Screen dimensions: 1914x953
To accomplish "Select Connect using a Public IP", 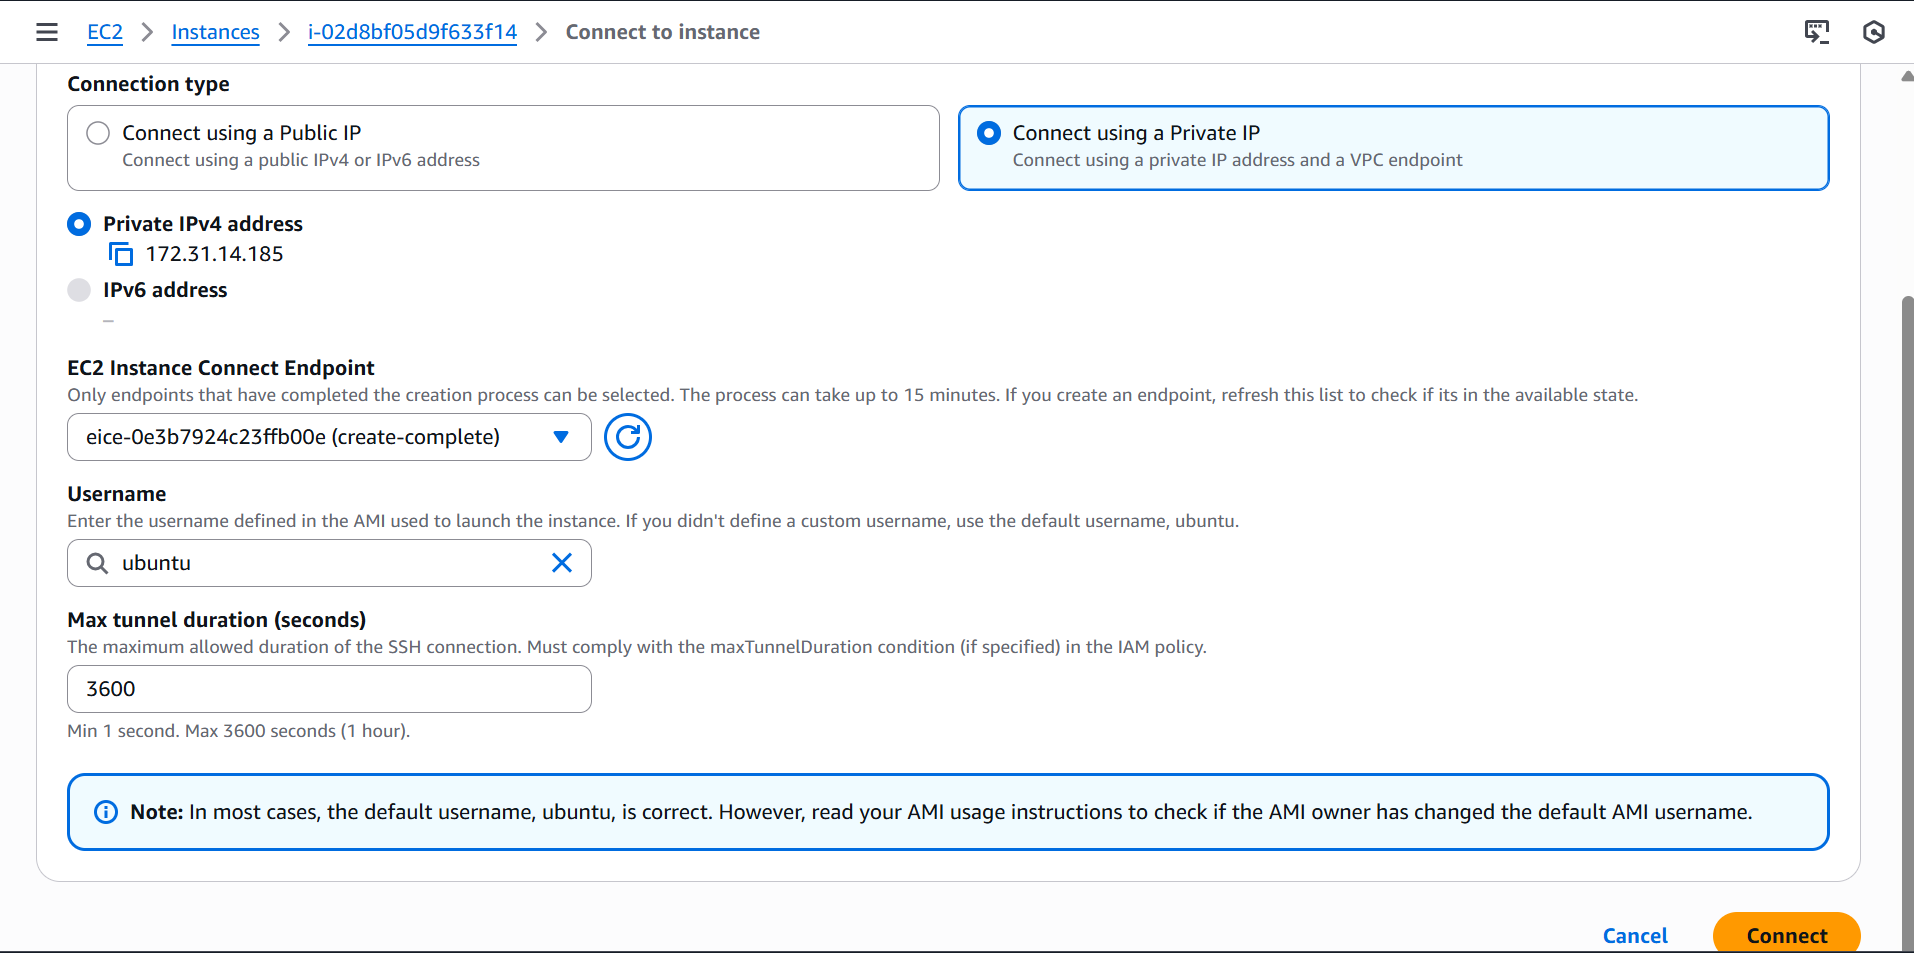I will 98,133.
